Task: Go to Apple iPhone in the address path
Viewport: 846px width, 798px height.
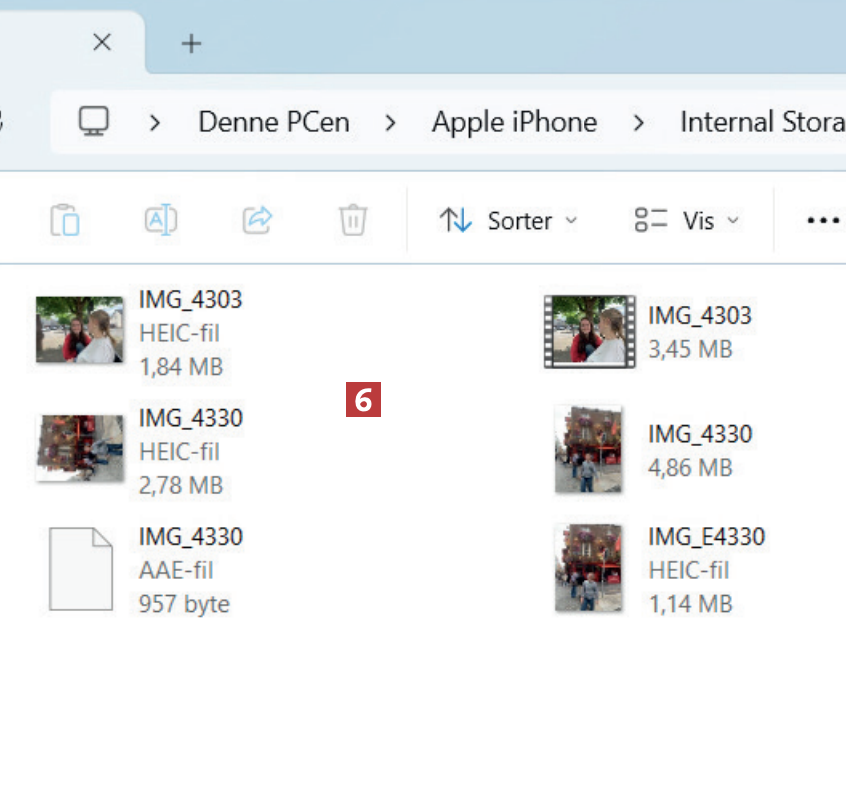Action: (x=514, y=122)
